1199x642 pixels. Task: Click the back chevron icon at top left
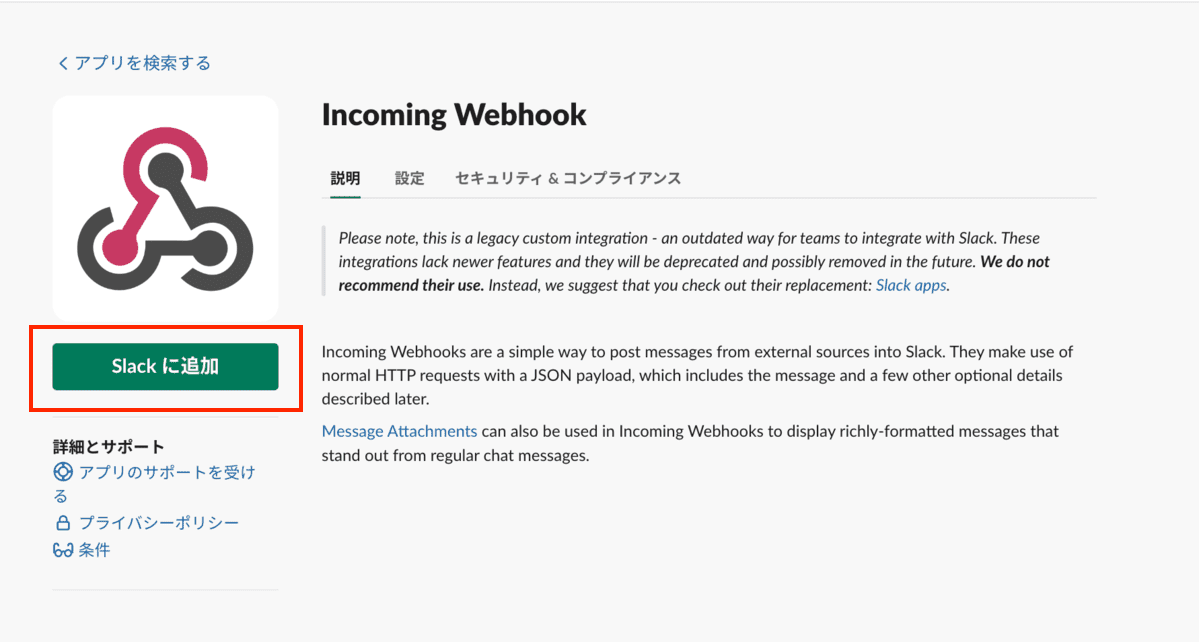coord(63,64)
